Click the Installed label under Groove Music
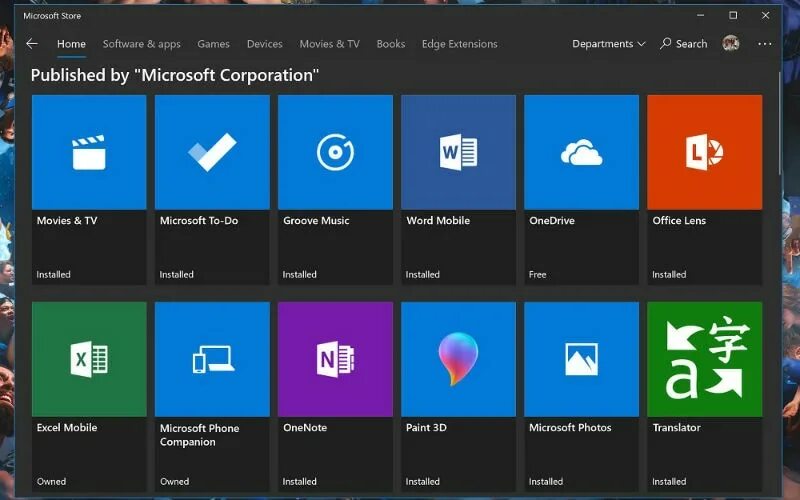 pos(299,274)
